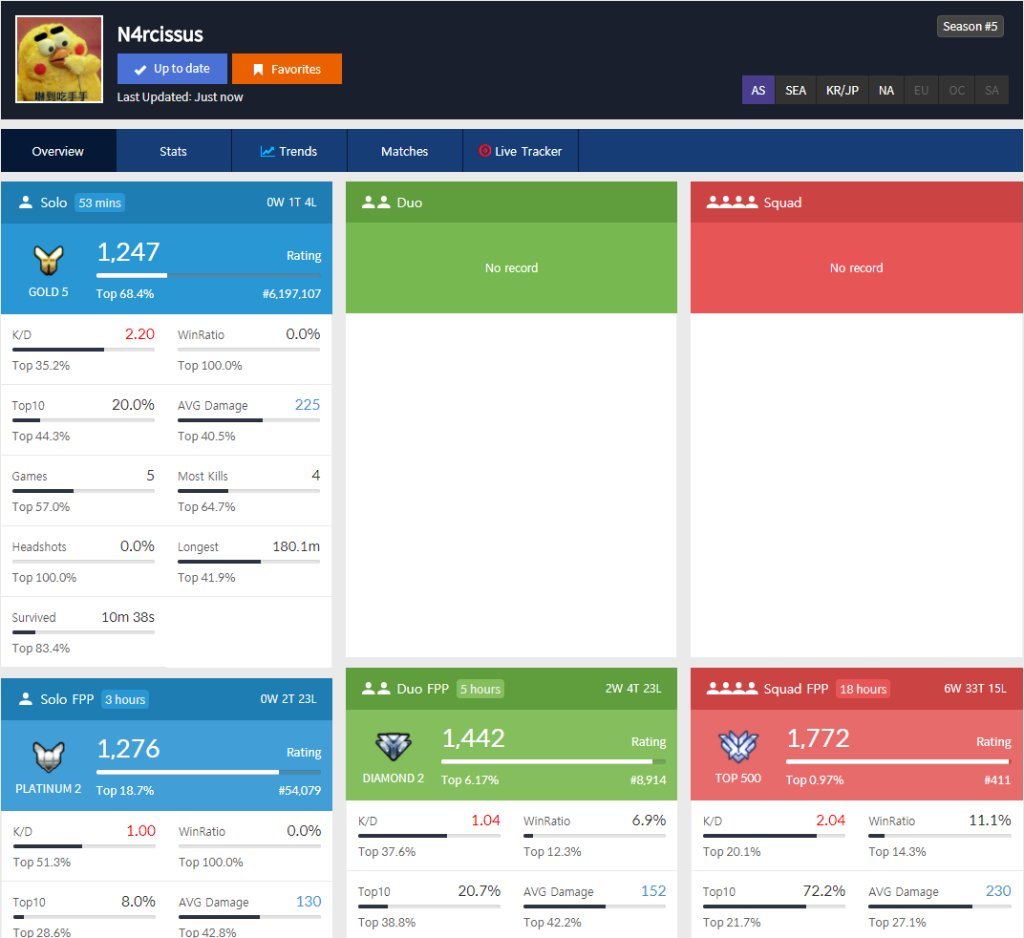Click the Solo FPP single-player icon
1024x938 pixels.
(26, 699)
